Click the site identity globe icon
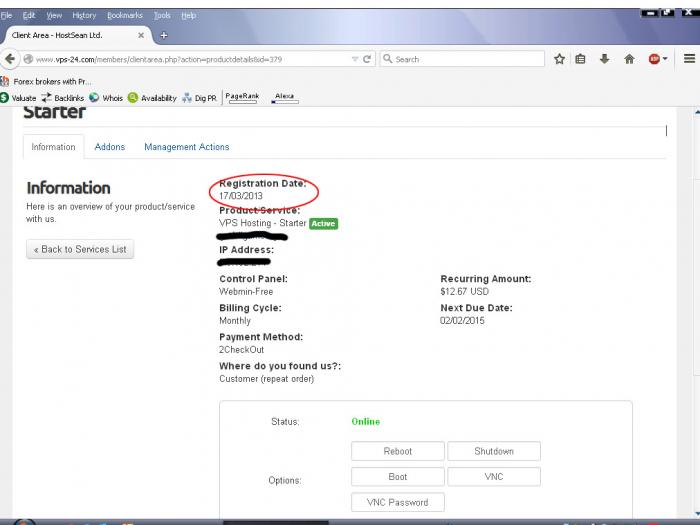Image resolution: width=700 pixels, height=525 pixels. point(28,59)
